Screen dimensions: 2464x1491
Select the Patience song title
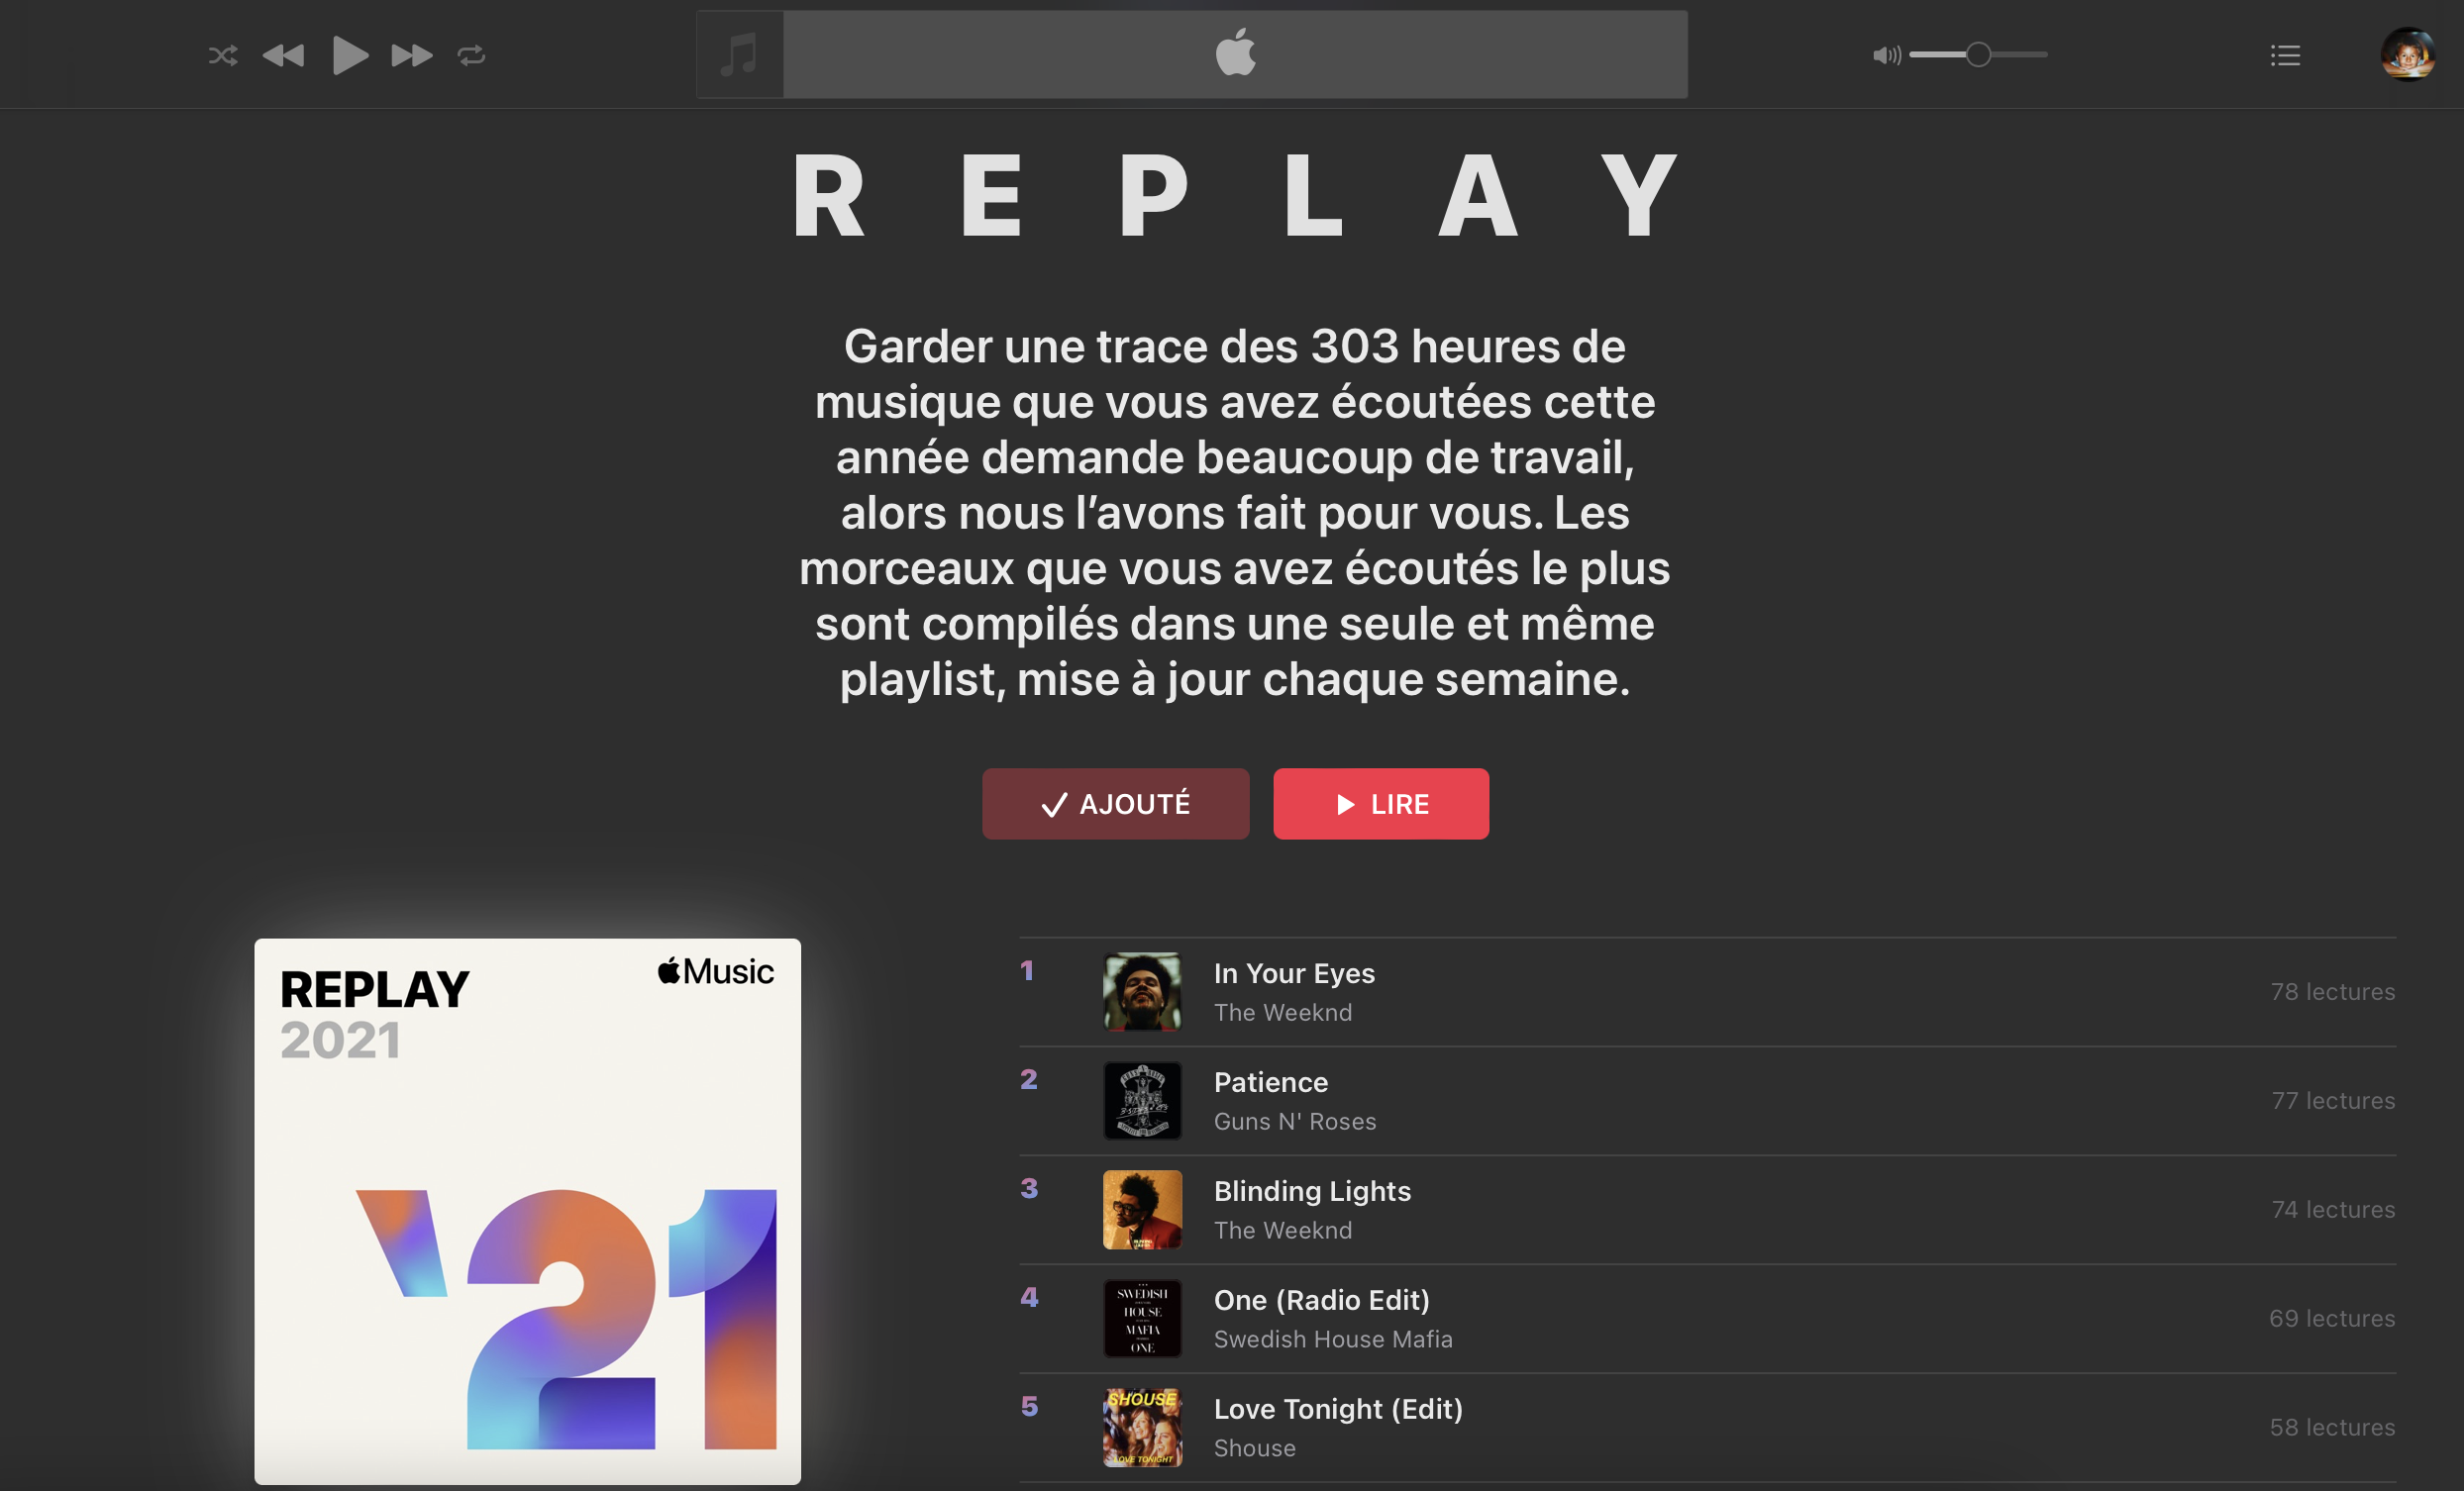point(1271,1082)
